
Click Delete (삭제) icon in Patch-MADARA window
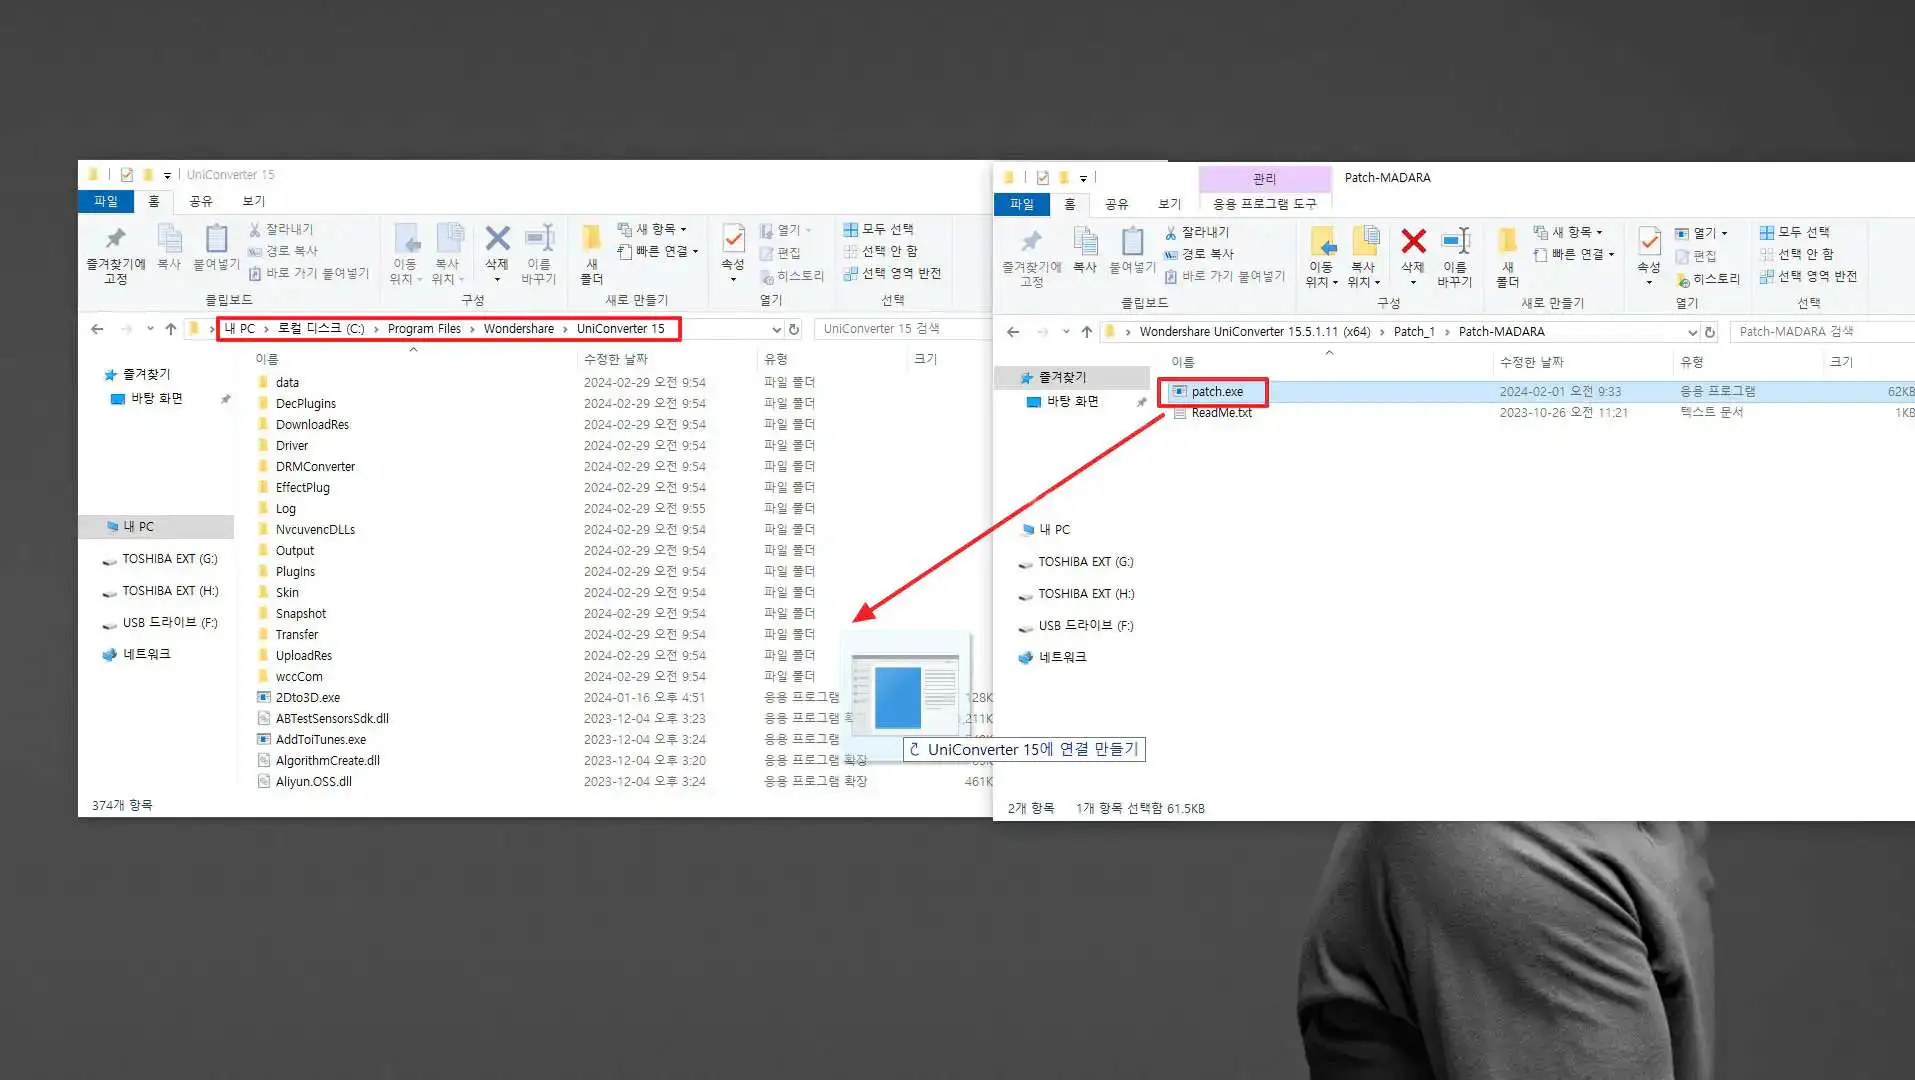(1413, 242)
